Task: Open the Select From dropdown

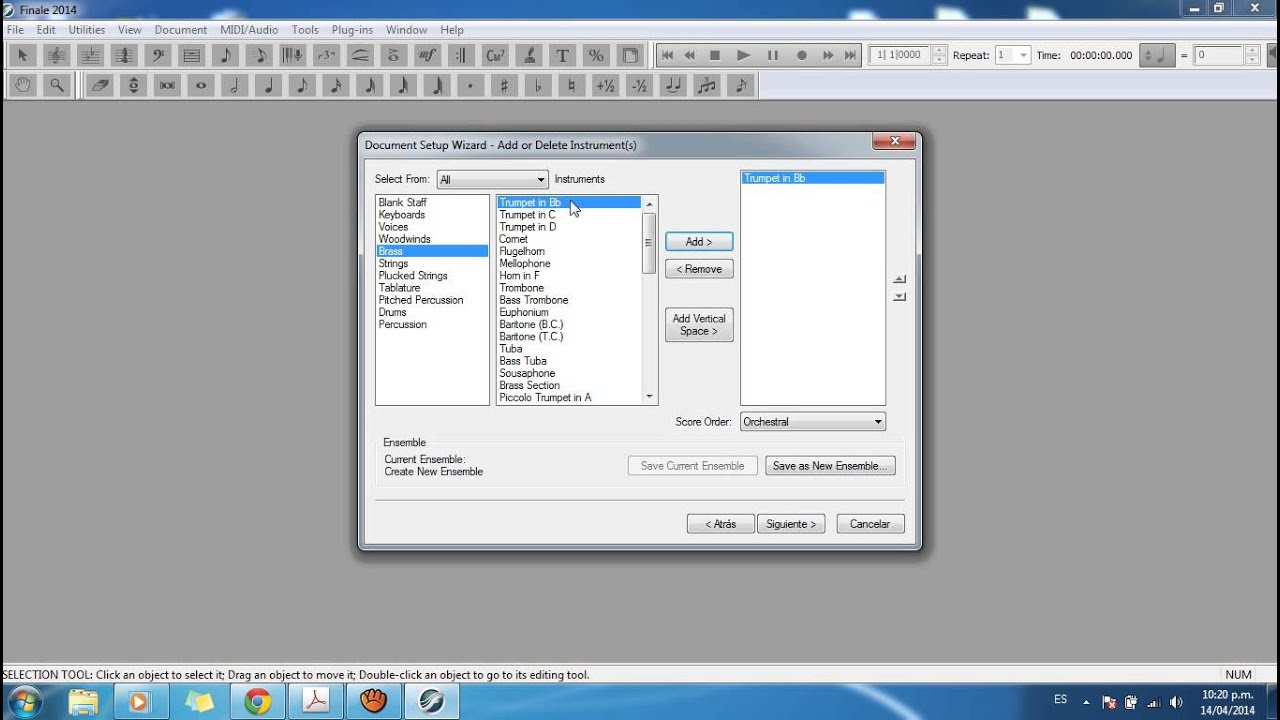Action: click(x=493, y=180)
